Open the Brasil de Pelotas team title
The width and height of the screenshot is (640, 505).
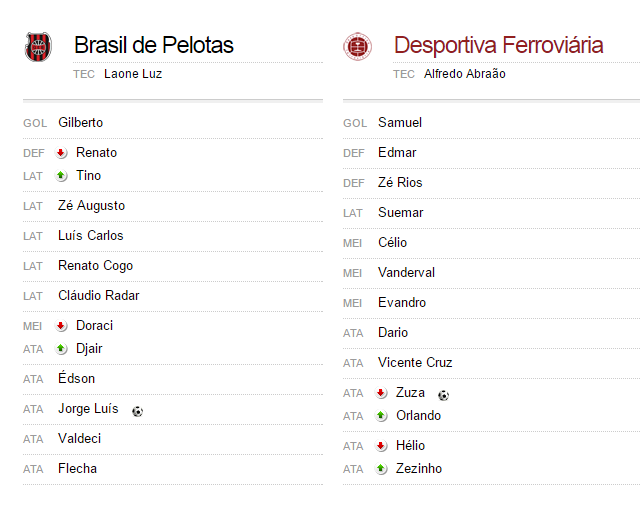point(154,45)
